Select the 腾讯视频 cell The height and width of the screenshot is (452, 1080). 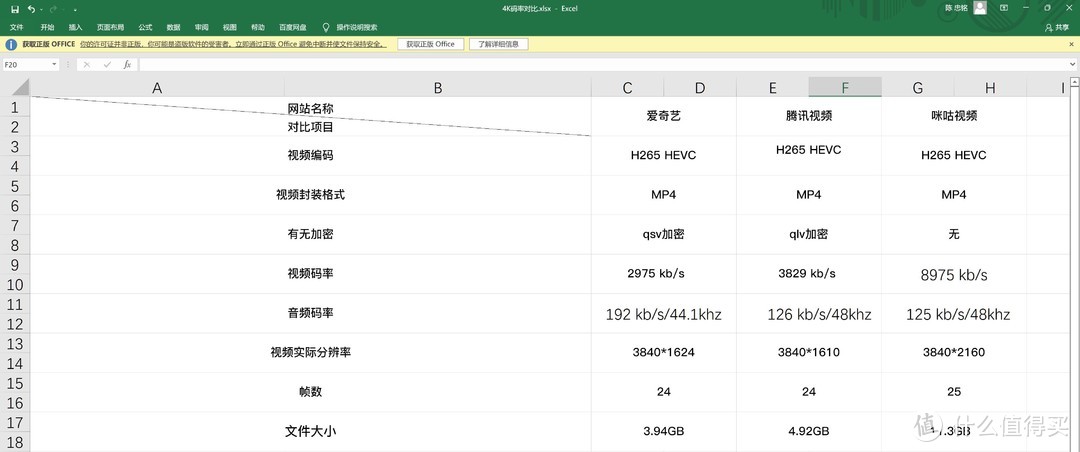809,116
